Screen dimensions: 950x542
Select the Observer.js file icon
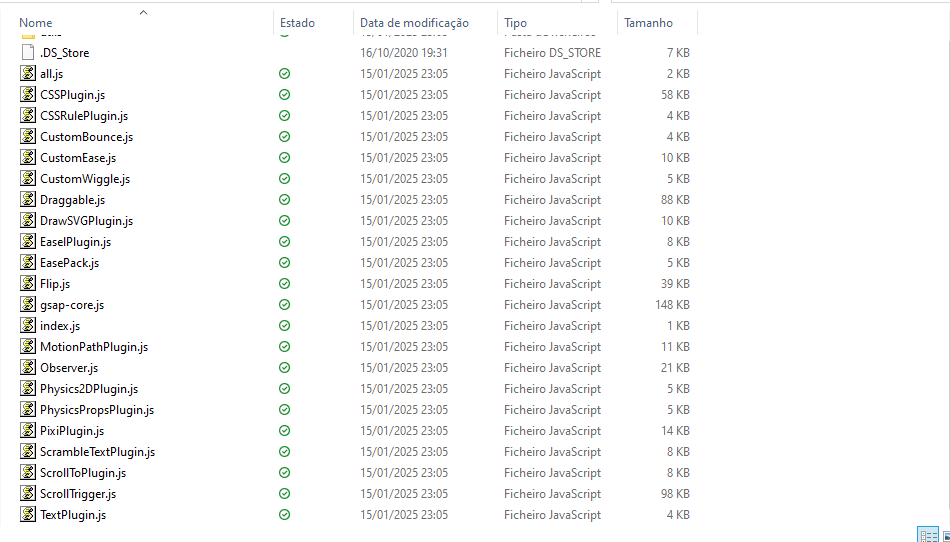pos(28,368)
